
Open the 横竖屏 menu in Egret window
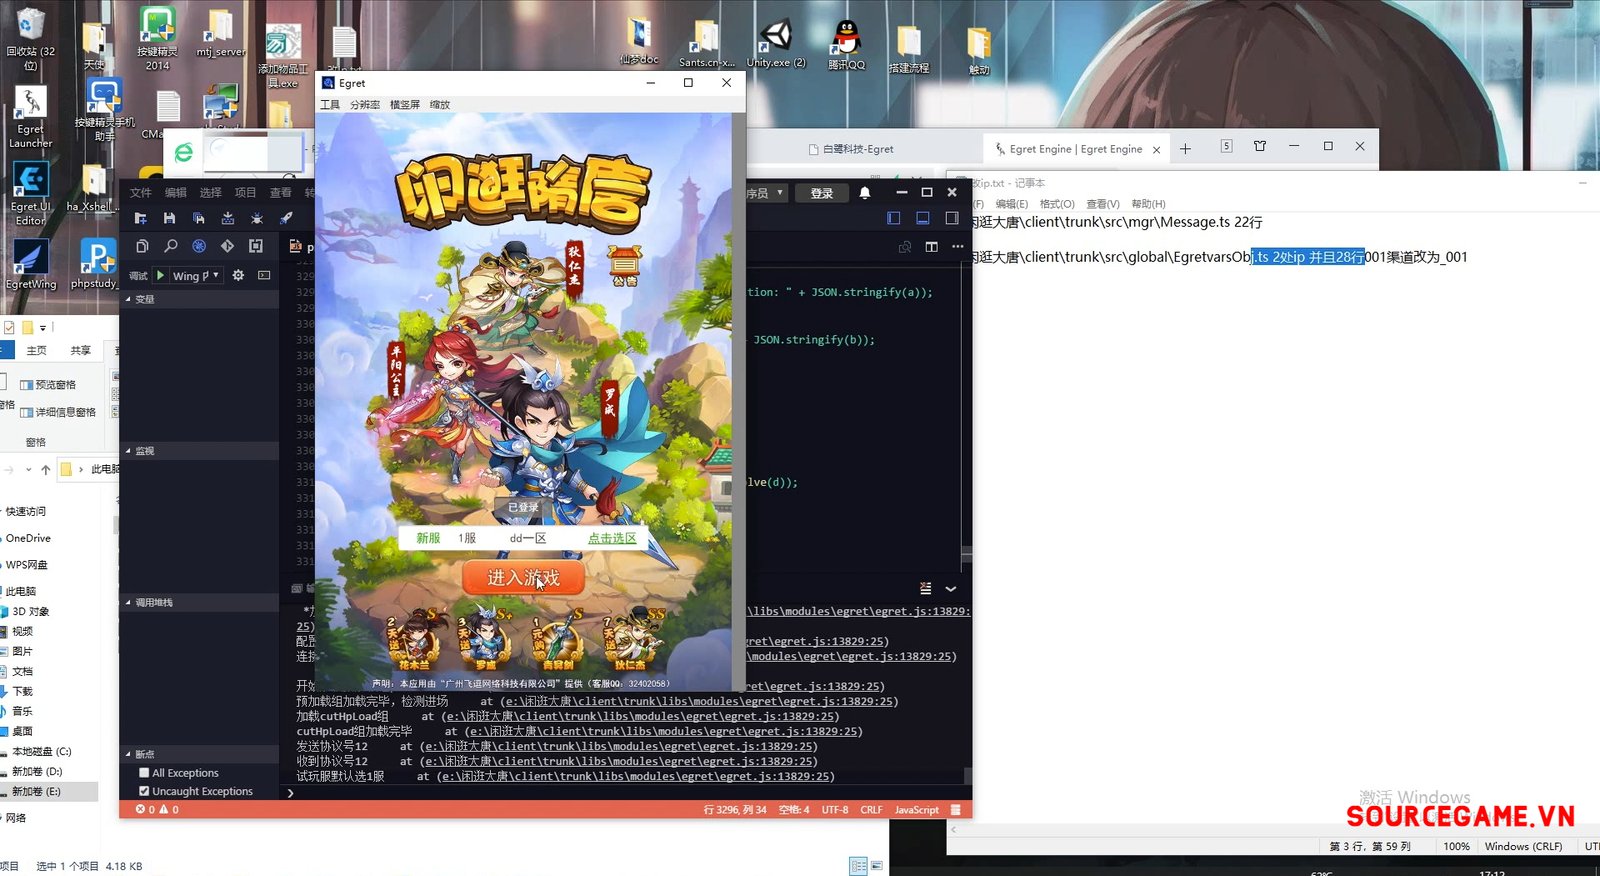pyautogui.click(x=405, y=105)
